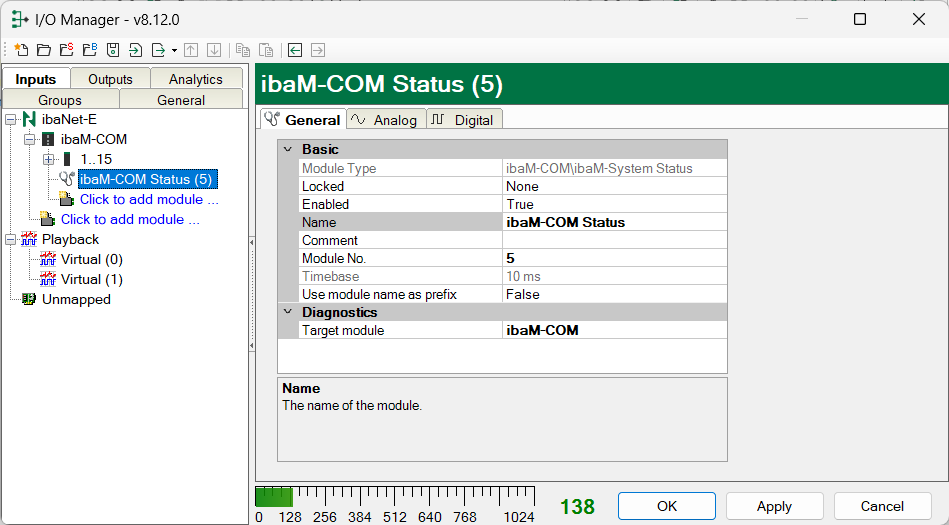Select the Unmapped tree item

pyautogui.click(x=76, y=299)
